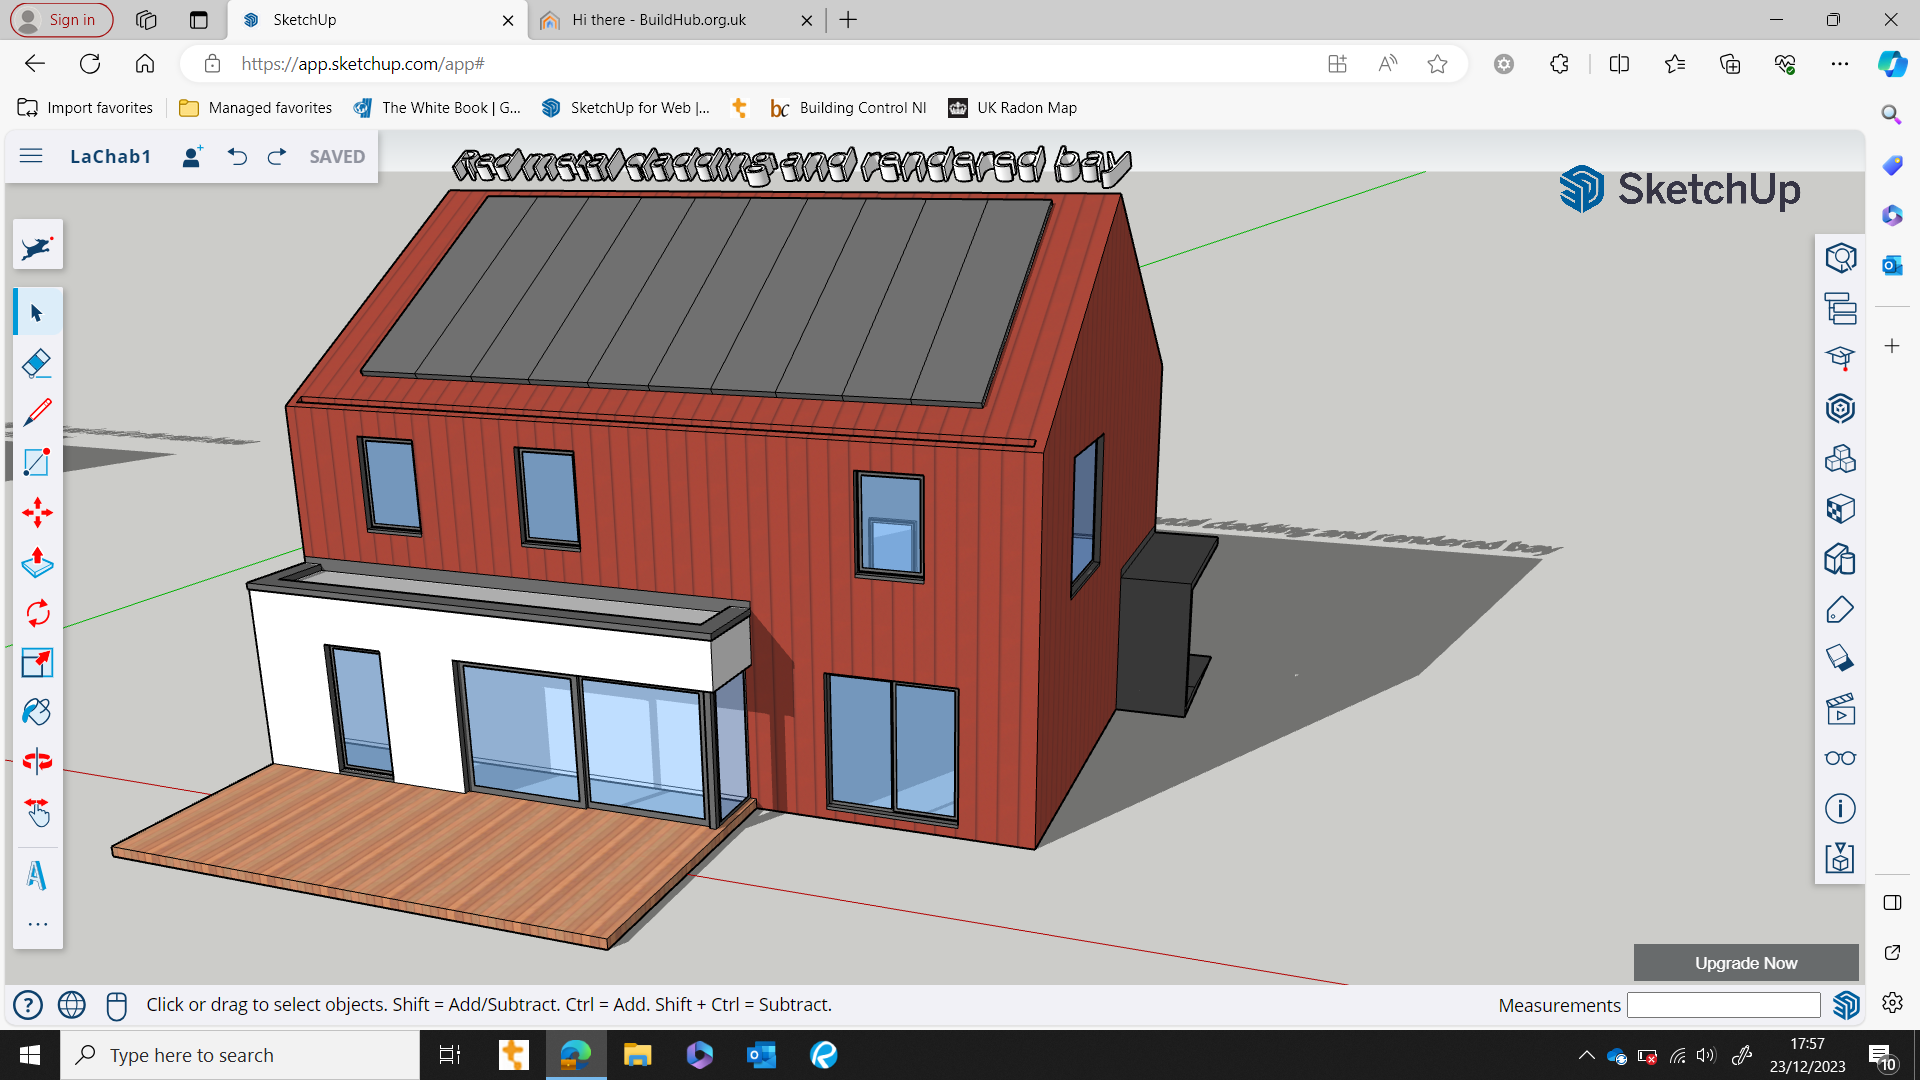The height and width of the screenshot is (1080, 1920).
Task: Activate the Orbit tool
Action: tap(37, 762)
